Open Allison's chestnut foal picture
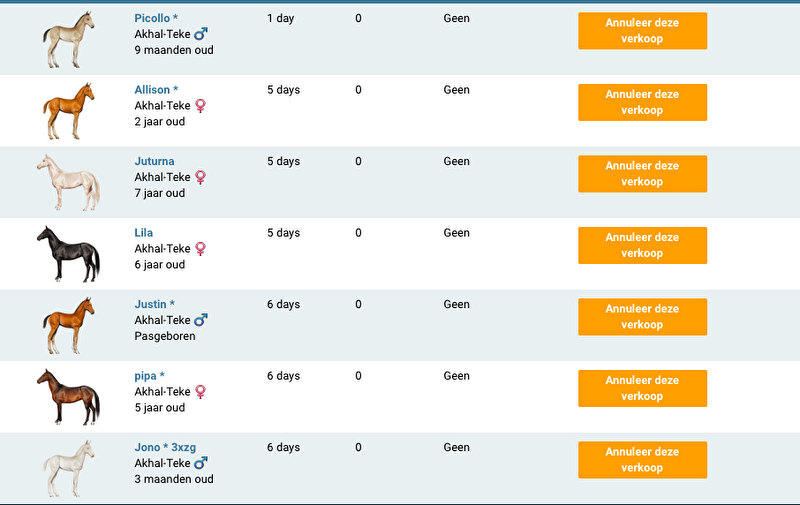The width and height of the screenshot is (800, 505). [69, 111]
